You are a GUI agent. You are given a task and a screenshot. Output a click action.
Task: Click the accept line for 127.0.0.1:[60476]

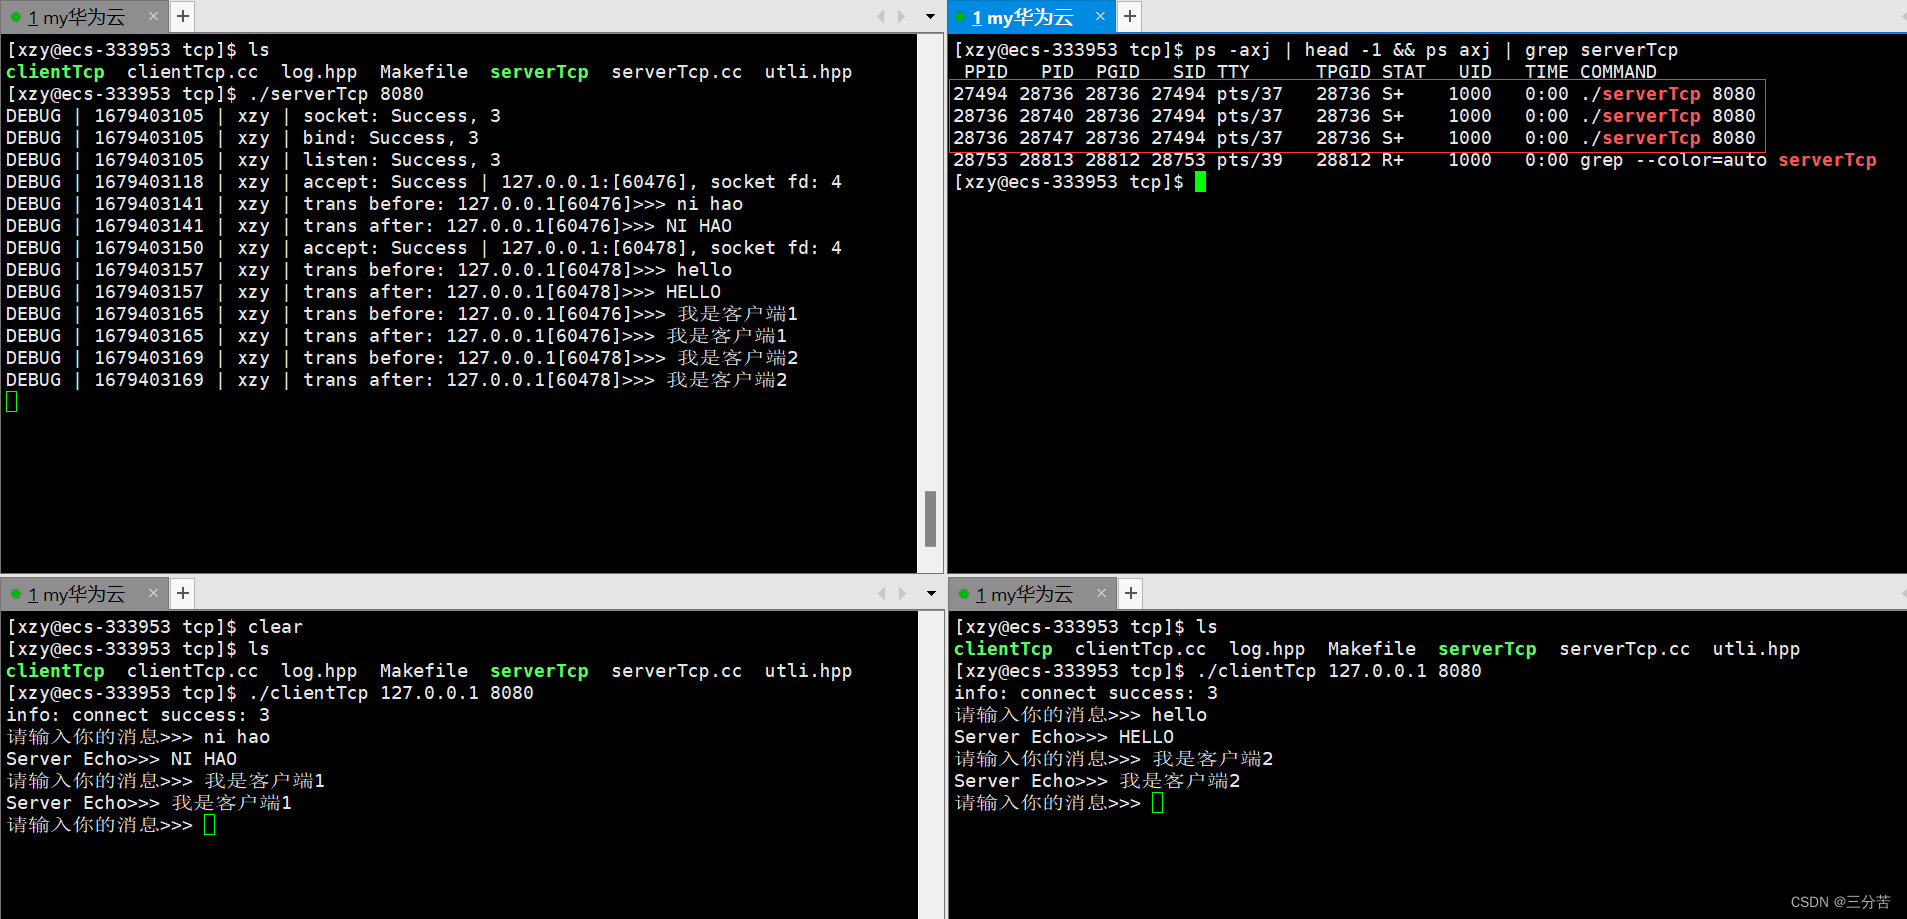424,182
